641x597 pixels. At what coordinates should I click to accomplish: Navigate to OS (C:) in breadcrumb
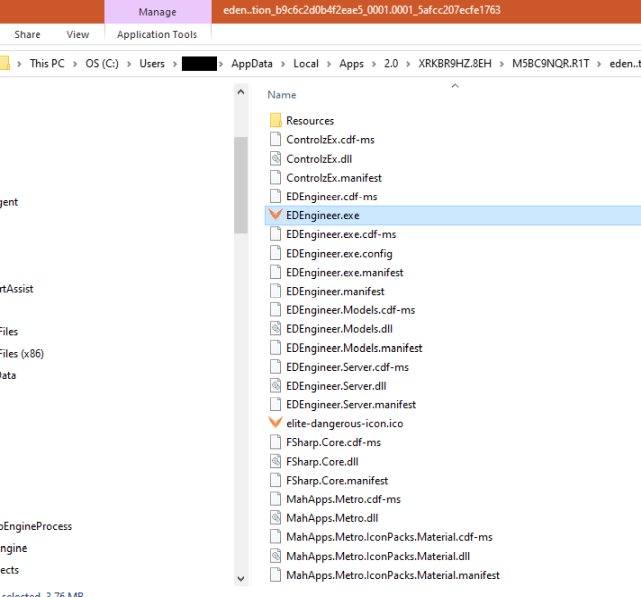[102, 63]
